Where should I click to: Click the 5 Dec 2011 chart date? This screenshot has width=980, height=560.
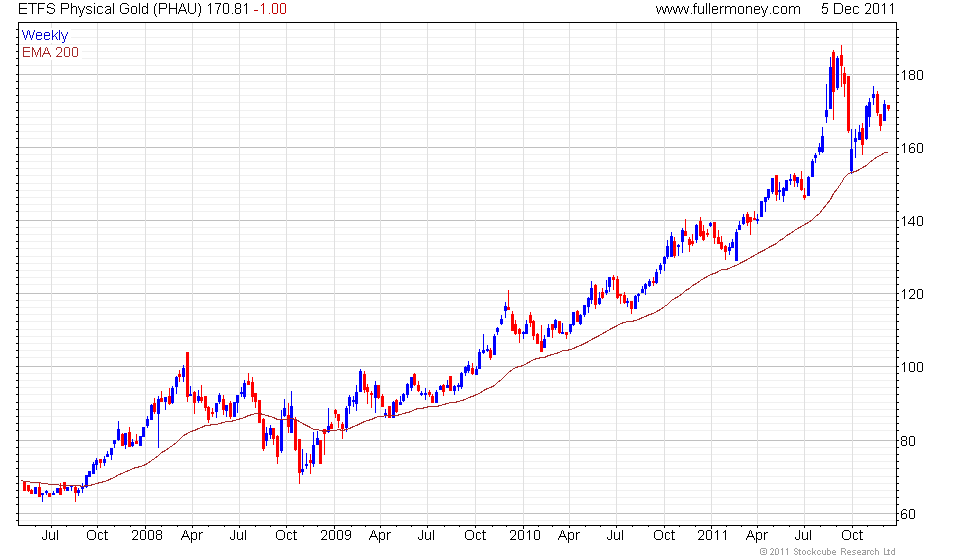858,9
